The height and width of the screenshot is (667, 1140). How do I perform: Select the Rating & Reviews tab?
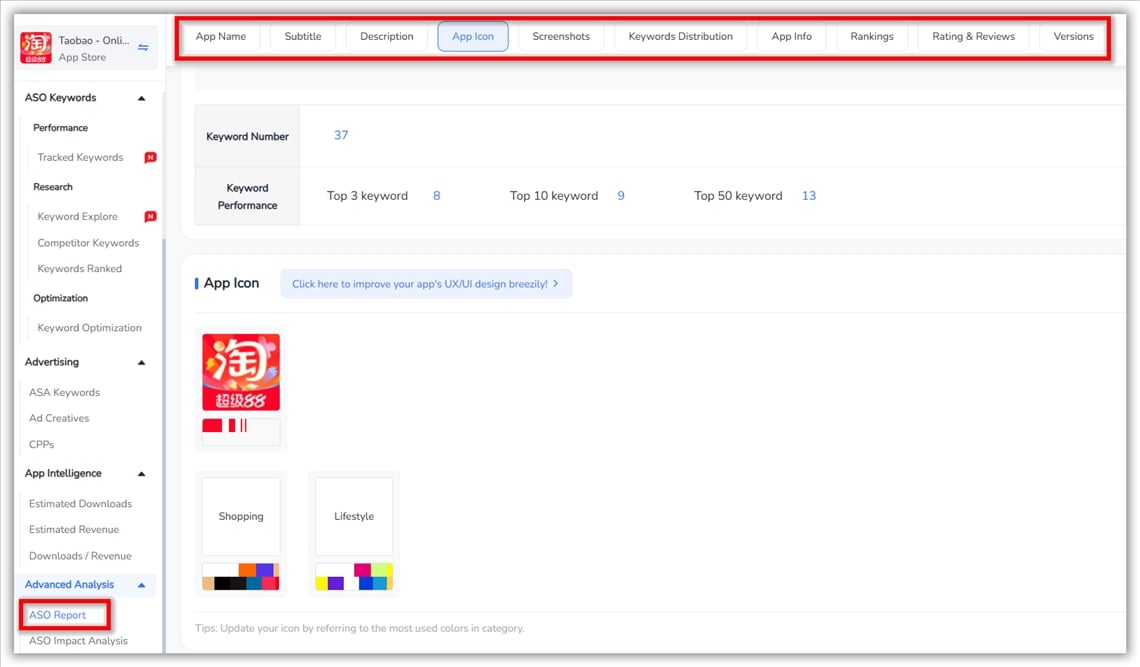point(973,37)
